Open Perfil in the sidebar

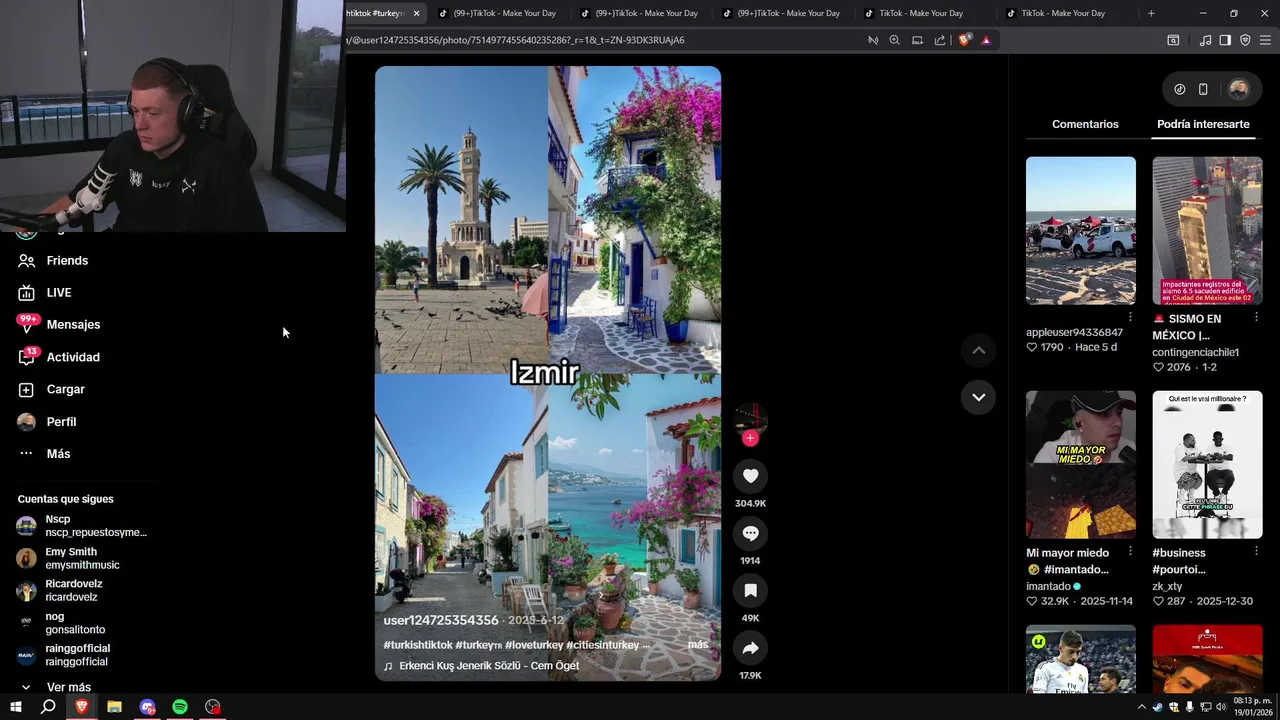61,421
